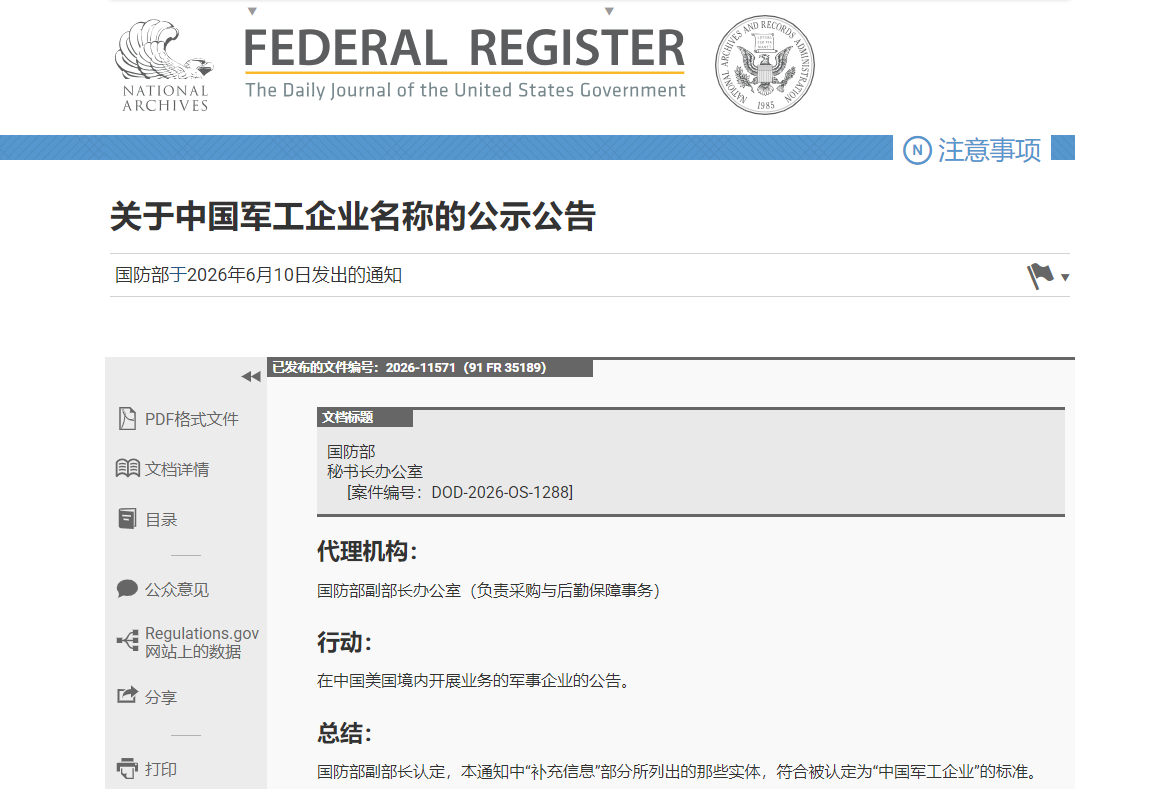Click the National Archives and Records Administration seal
1162x789 pixels.
pyautogui.click(x=764, y=64)
